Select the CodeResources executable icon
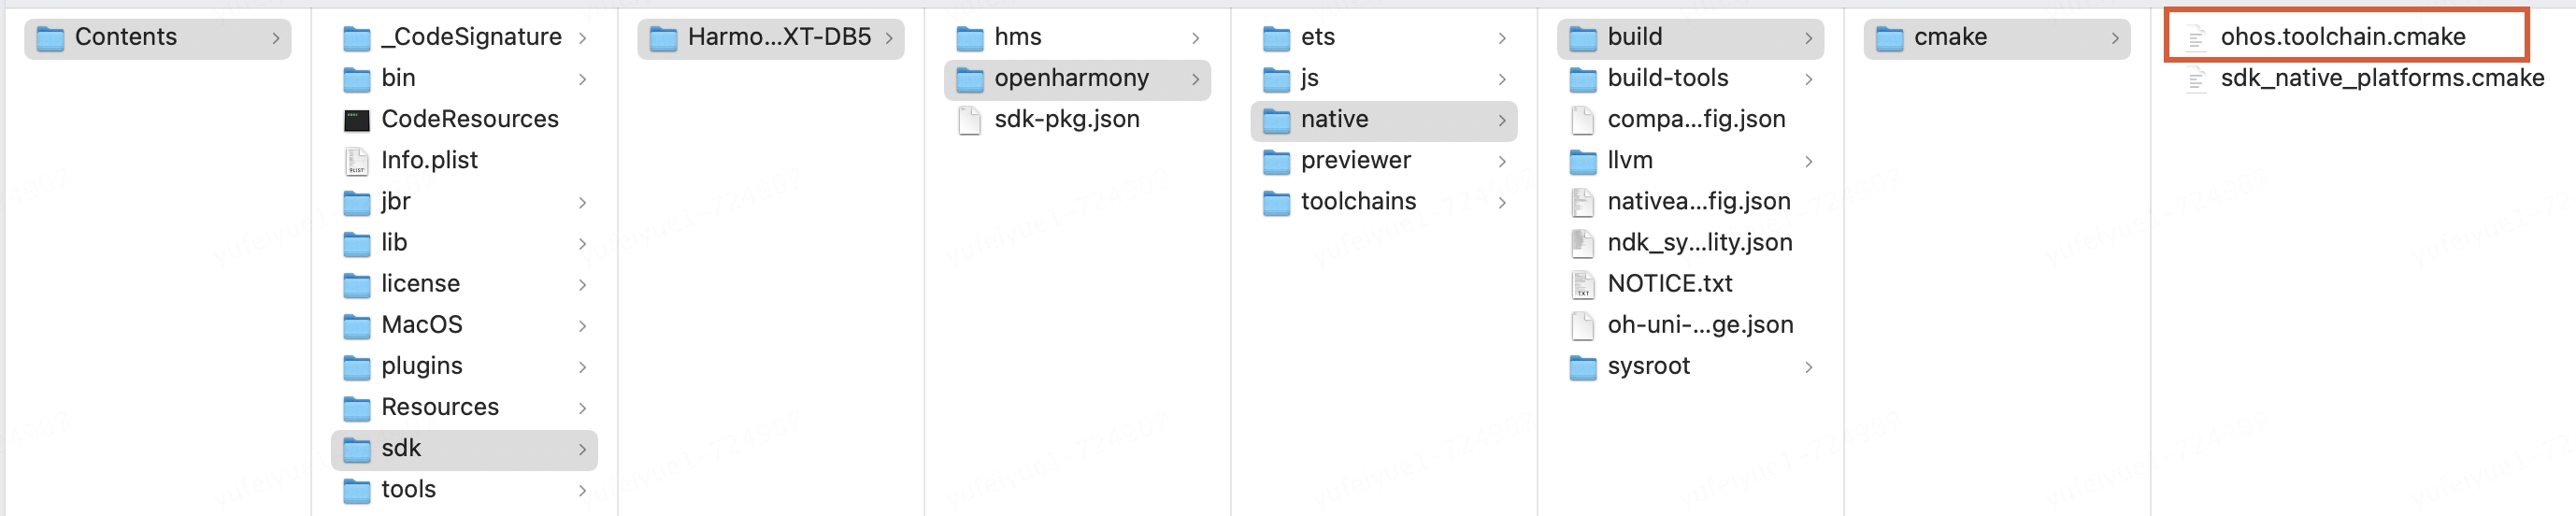The width and height of the screenshot is (2576, 516). pyautogui.click(x=357, y=120)
